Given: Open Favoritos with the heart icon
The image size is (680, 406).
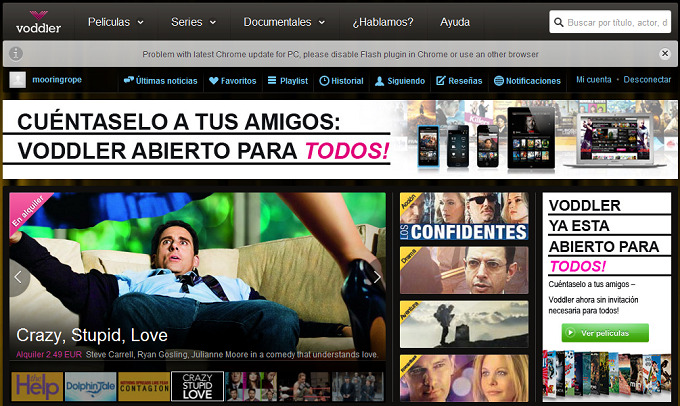Looking at the screenshot, I should (233, 81).
